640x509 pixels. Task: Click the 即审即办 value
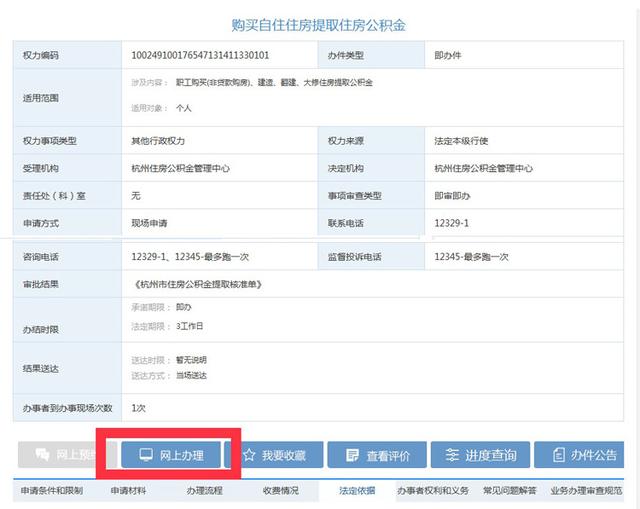coord(452,196)
